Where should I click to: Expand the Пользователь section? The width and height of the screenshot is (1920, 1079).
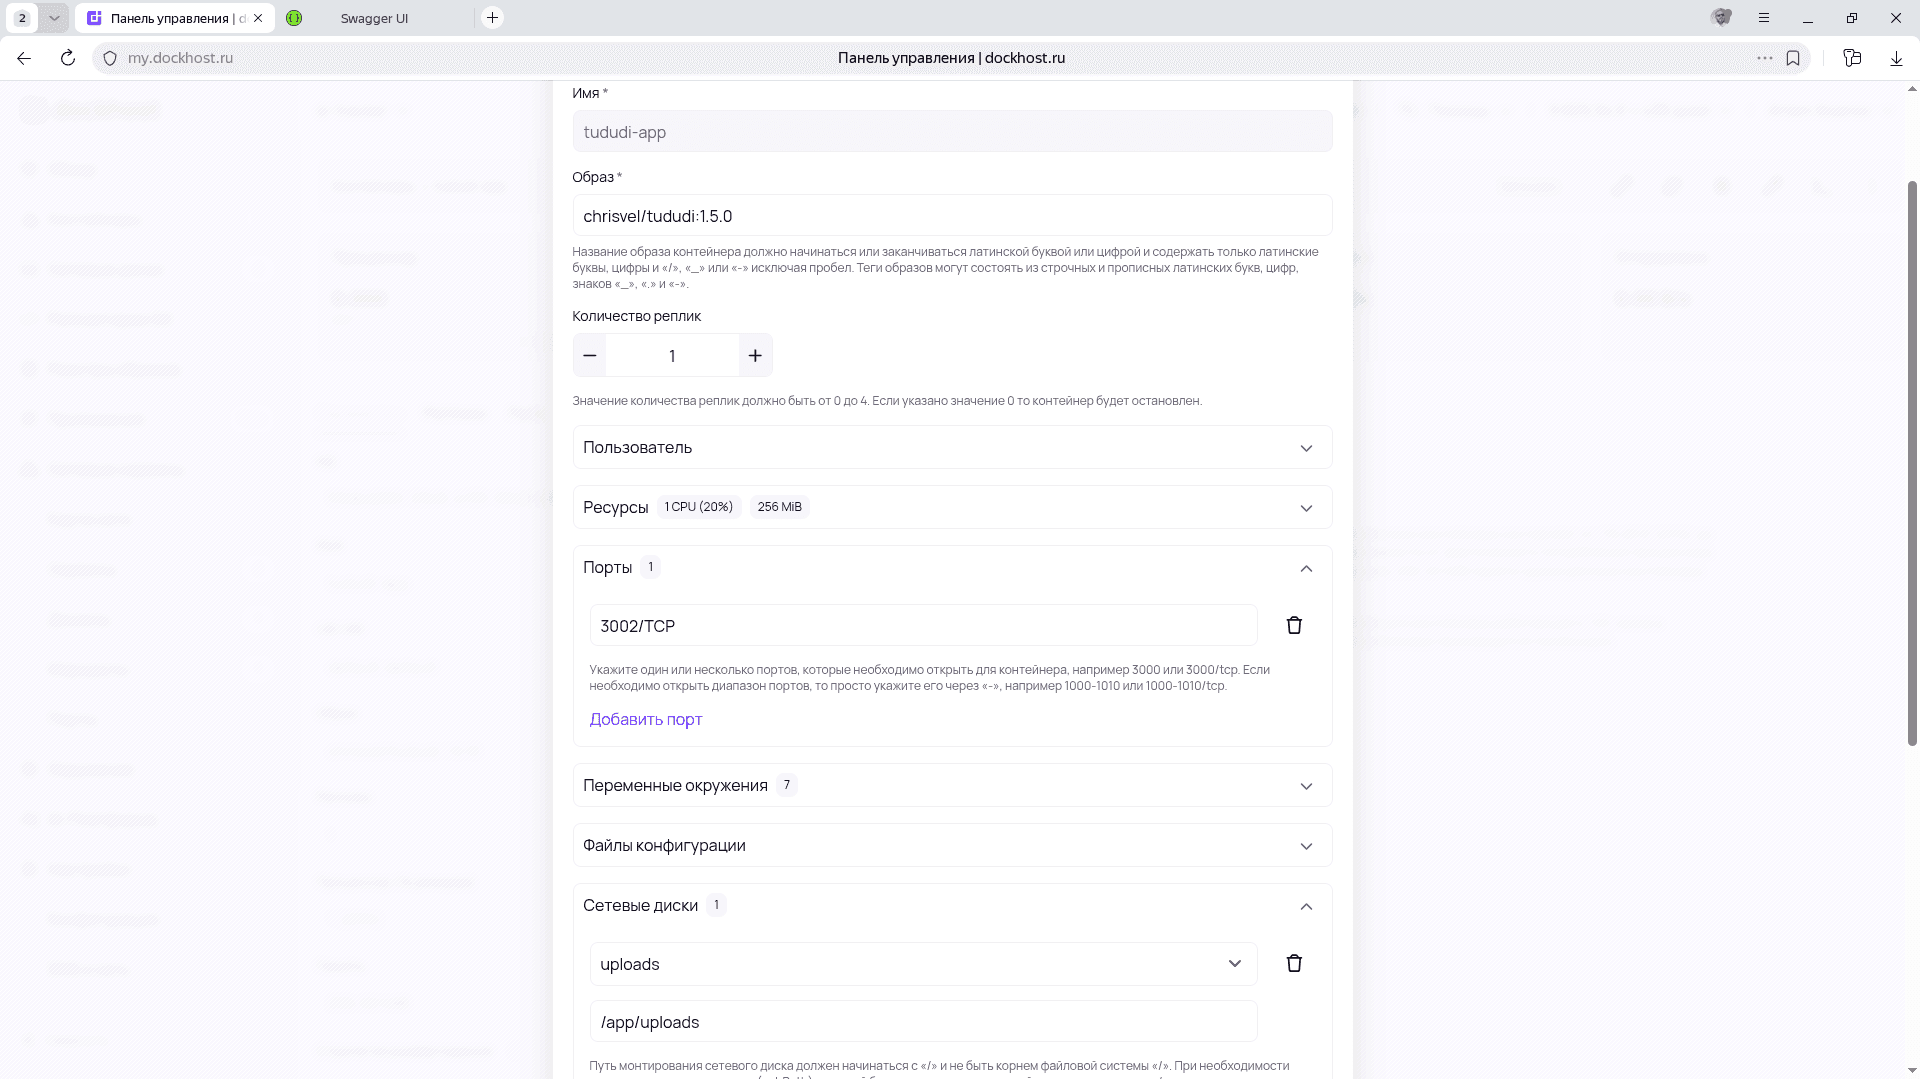(x=952, y=447)
